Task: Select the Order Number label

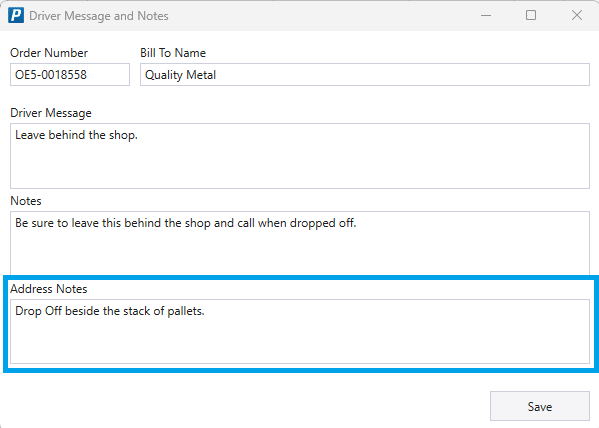Action: [49, 53]
